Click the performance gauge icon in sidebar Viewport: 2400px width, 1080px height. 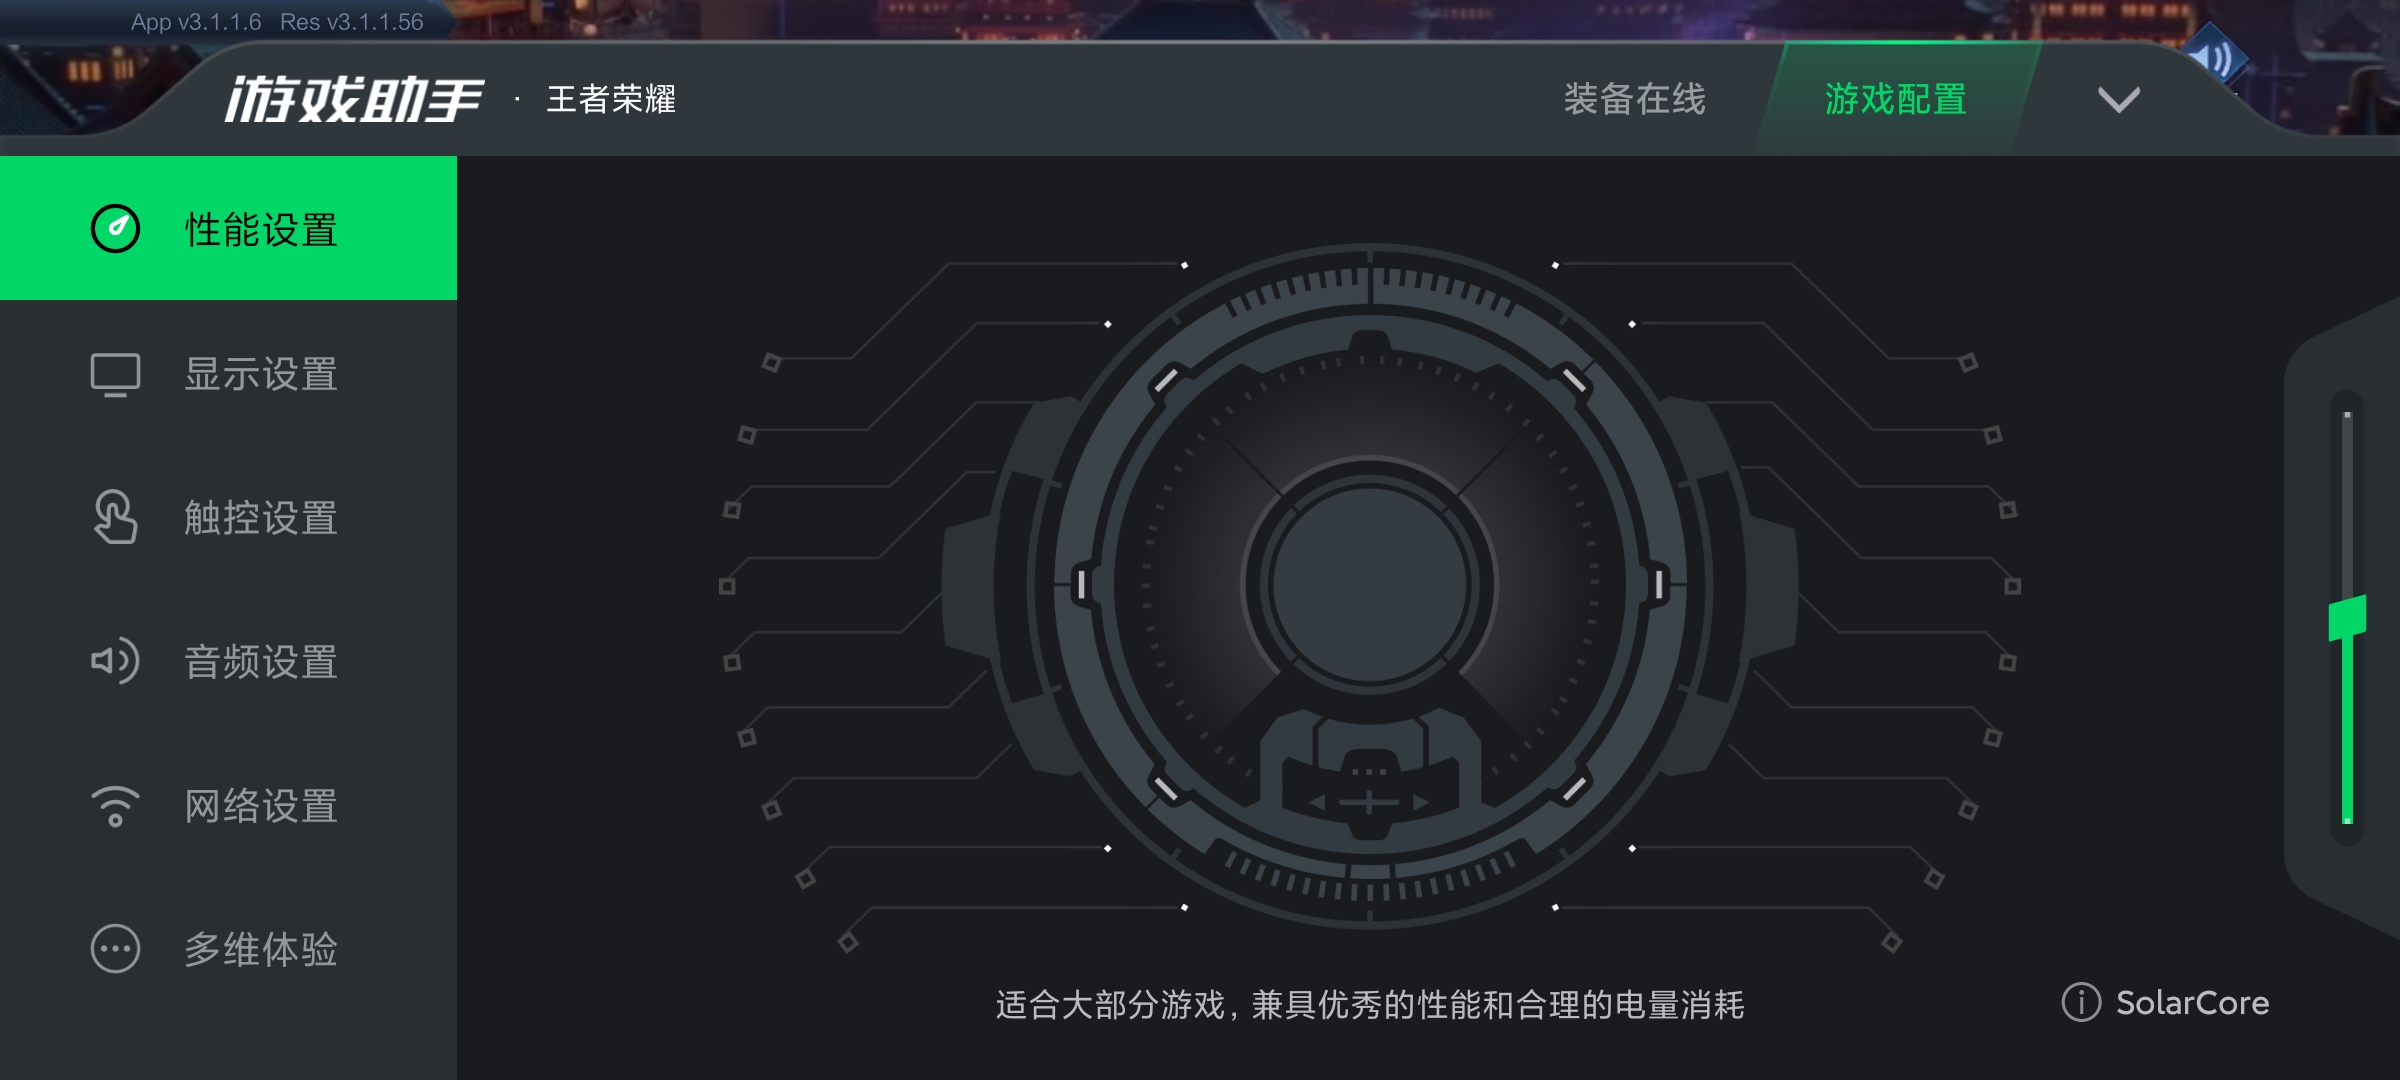115,229
